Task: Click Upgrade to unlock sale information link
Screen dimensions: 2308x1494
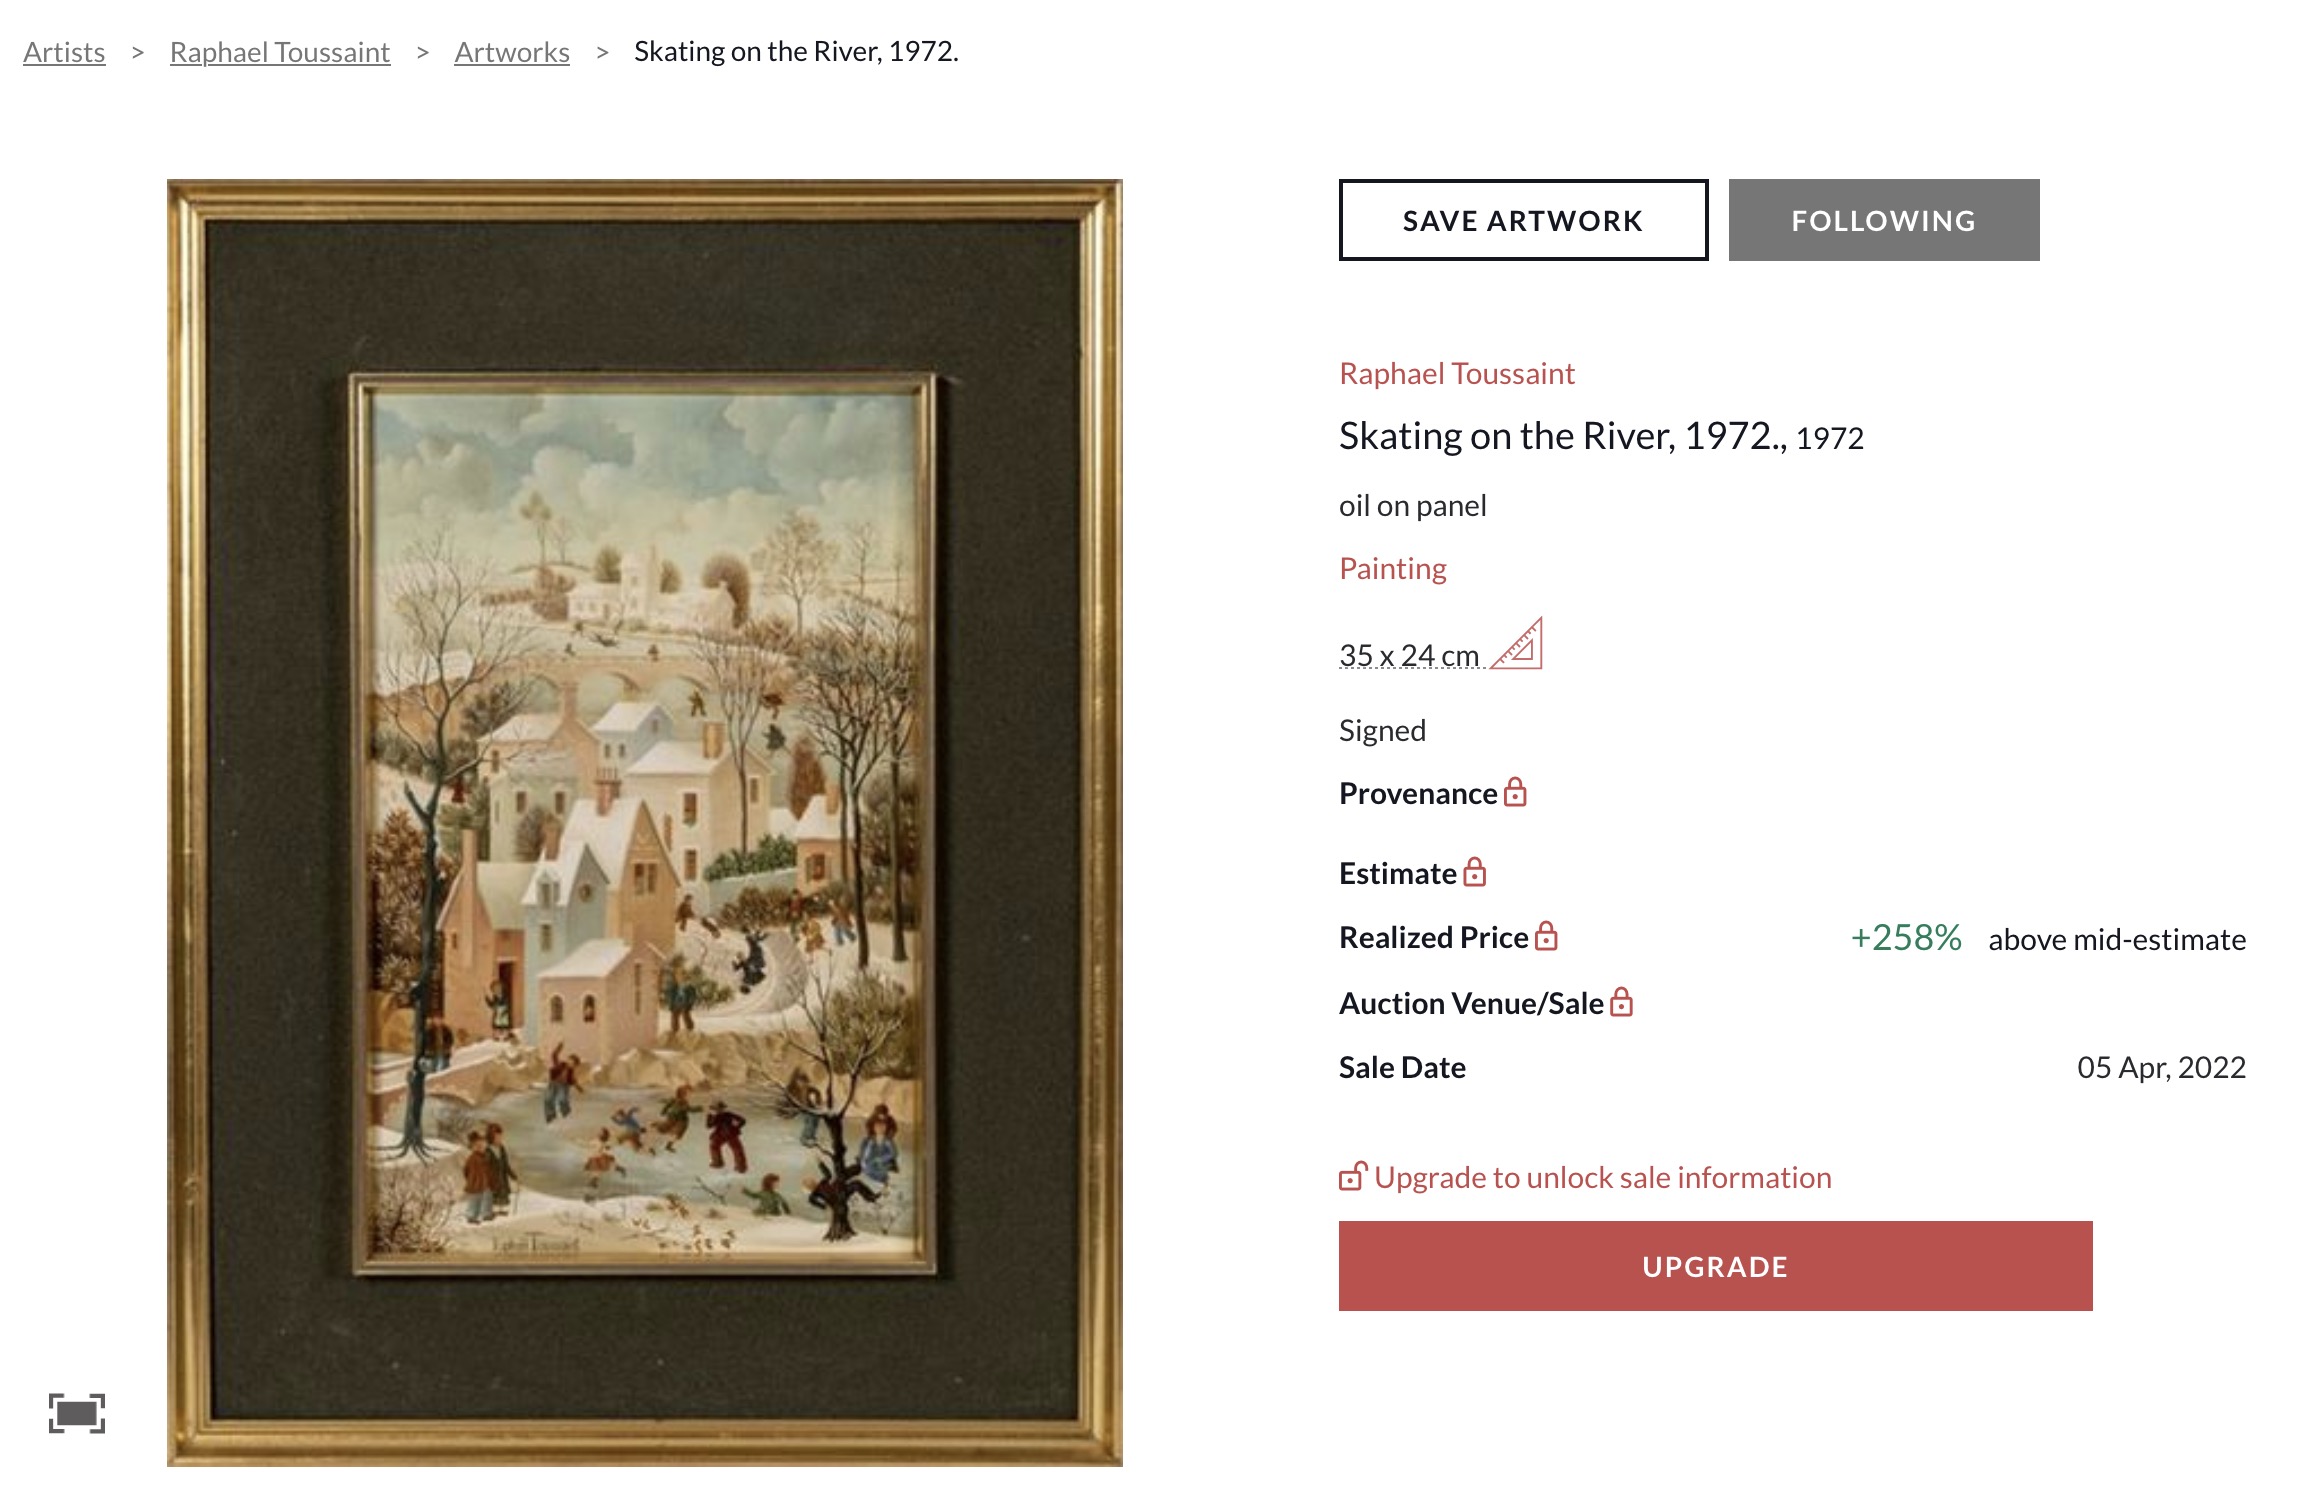Action: click(x=1602, y=1177)
